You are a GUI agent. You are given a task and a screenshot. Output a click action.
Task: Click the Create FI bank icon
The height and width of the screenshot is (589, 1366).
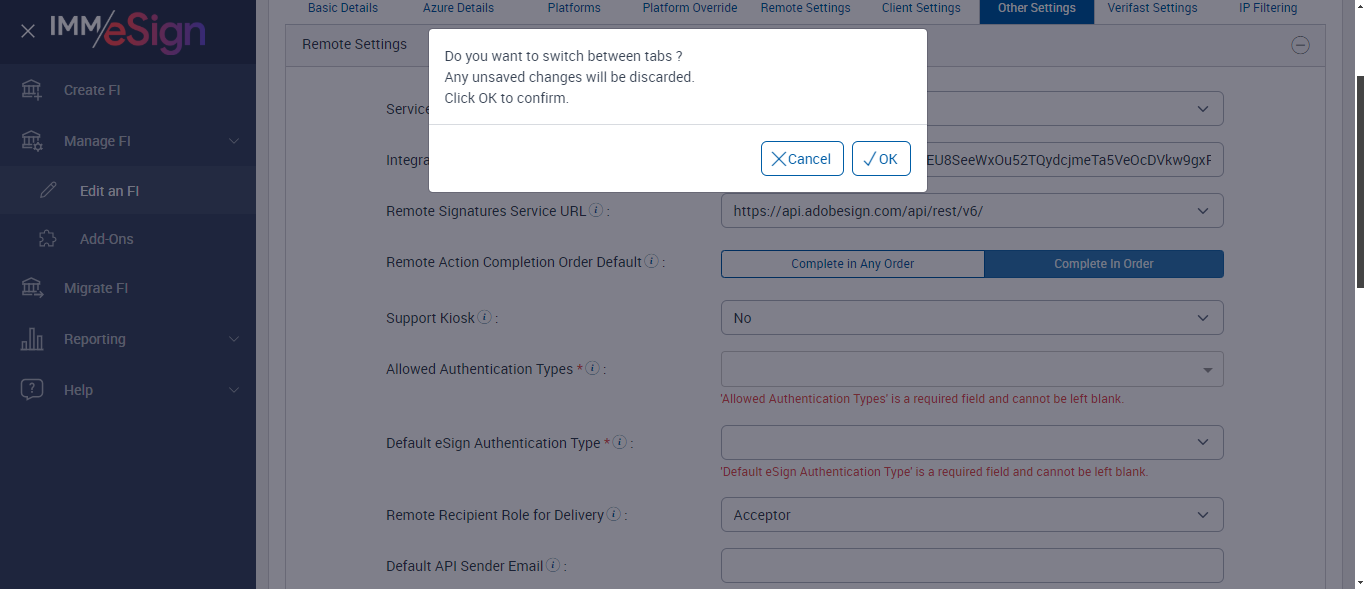(x=32, y=90)
